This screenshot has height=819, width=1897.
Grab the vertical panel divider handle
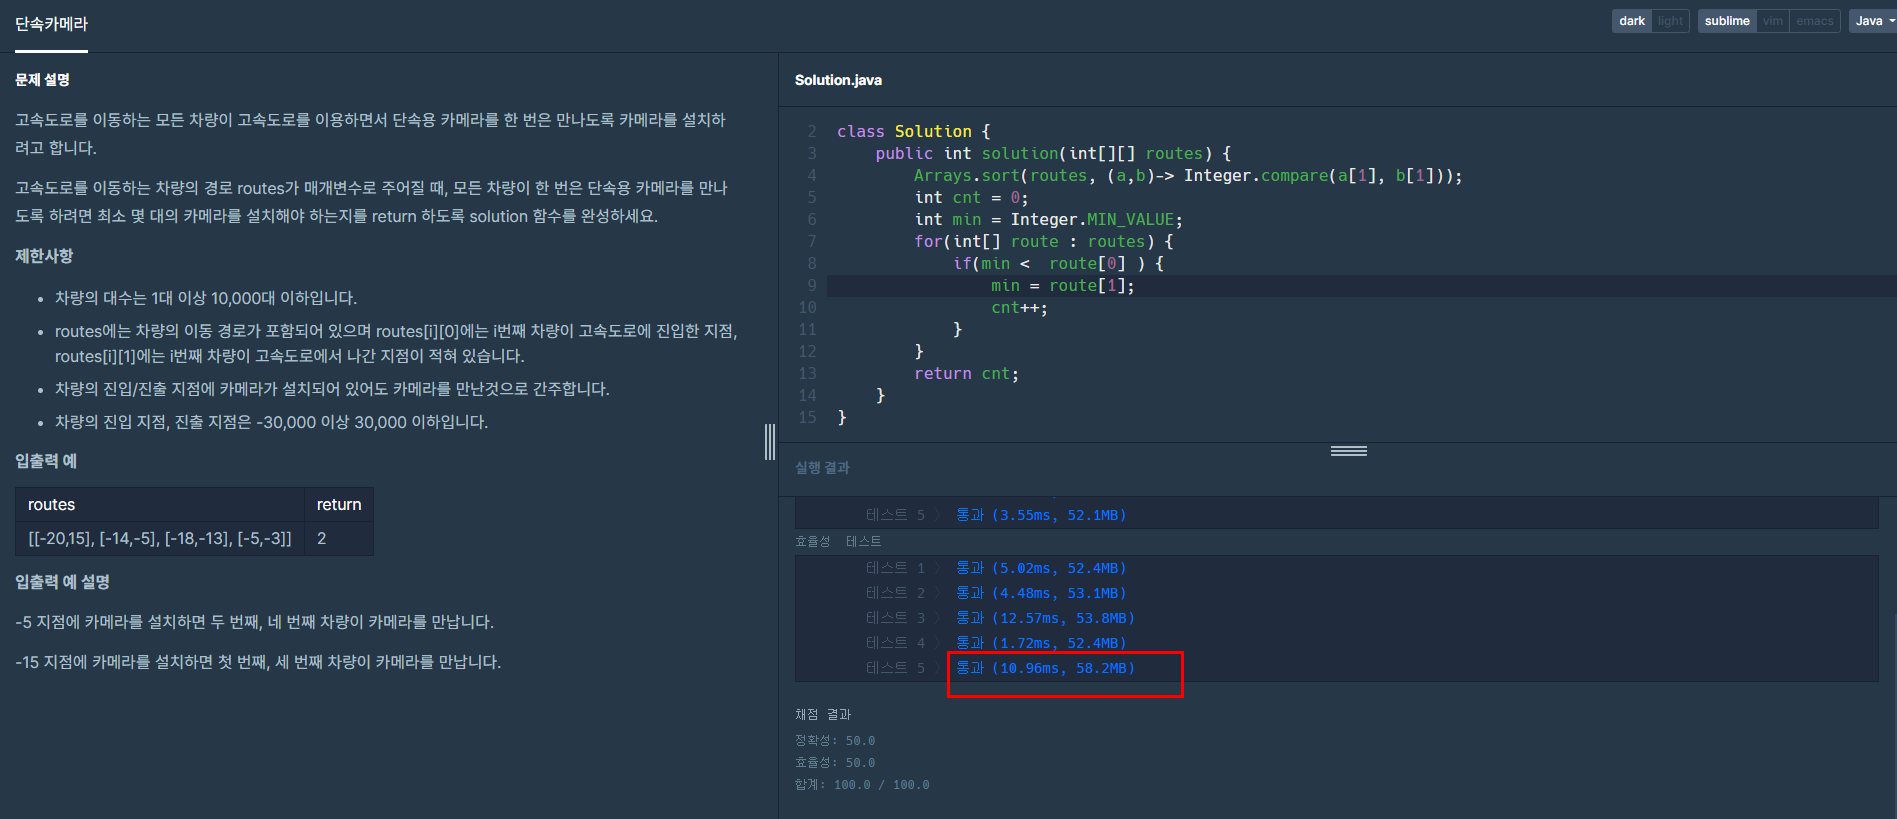[x=770, y=442]
